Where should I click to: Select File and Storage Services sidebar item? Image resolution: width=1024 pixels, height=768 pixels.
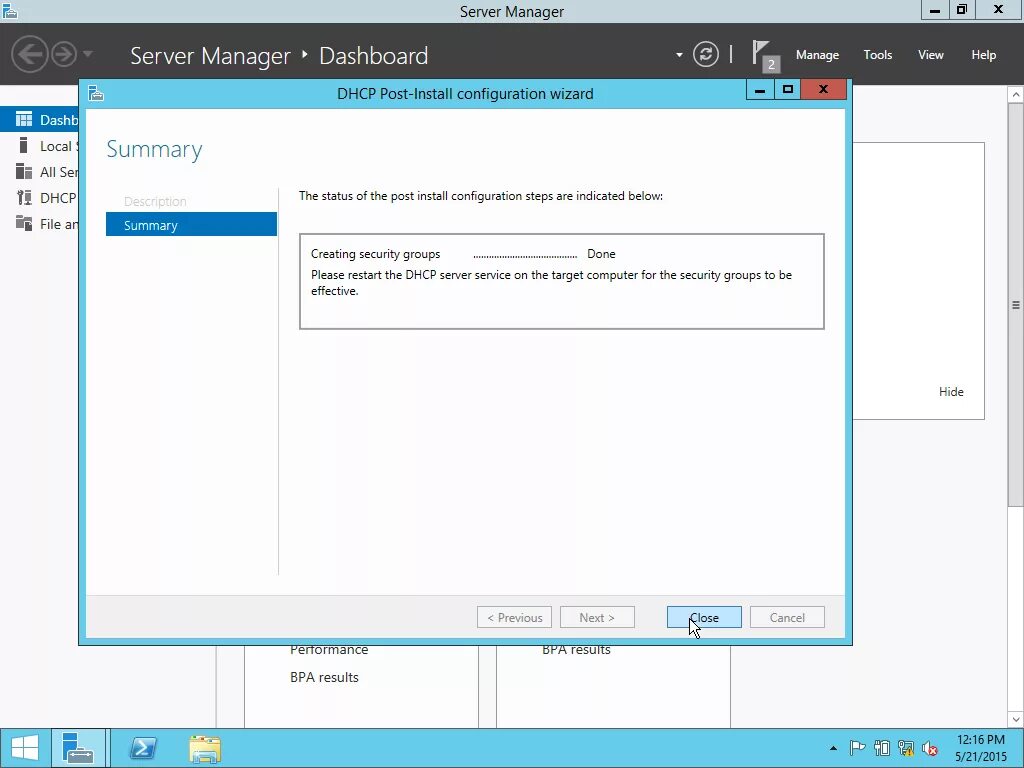click(x=39, y=224)
